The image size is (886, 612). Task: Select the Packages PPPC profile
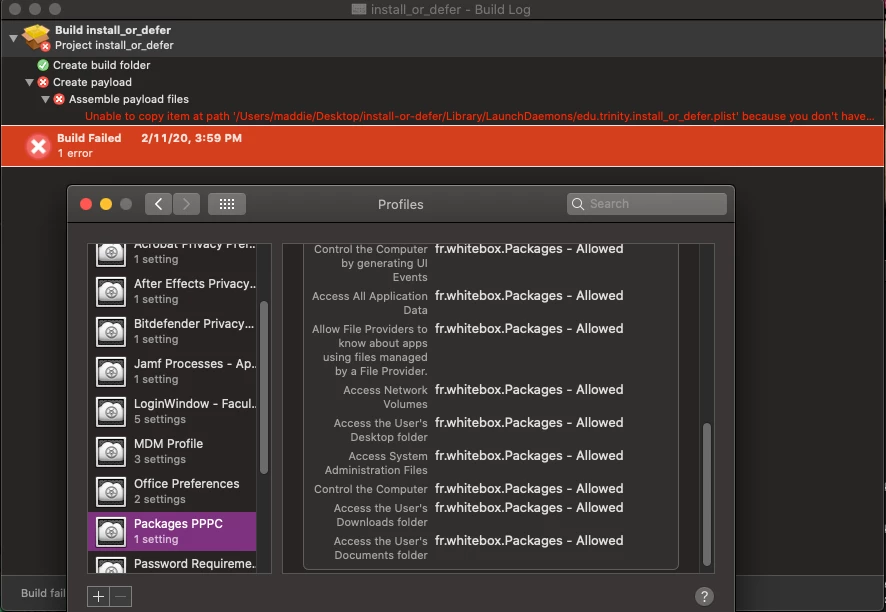tap(172, 532)
